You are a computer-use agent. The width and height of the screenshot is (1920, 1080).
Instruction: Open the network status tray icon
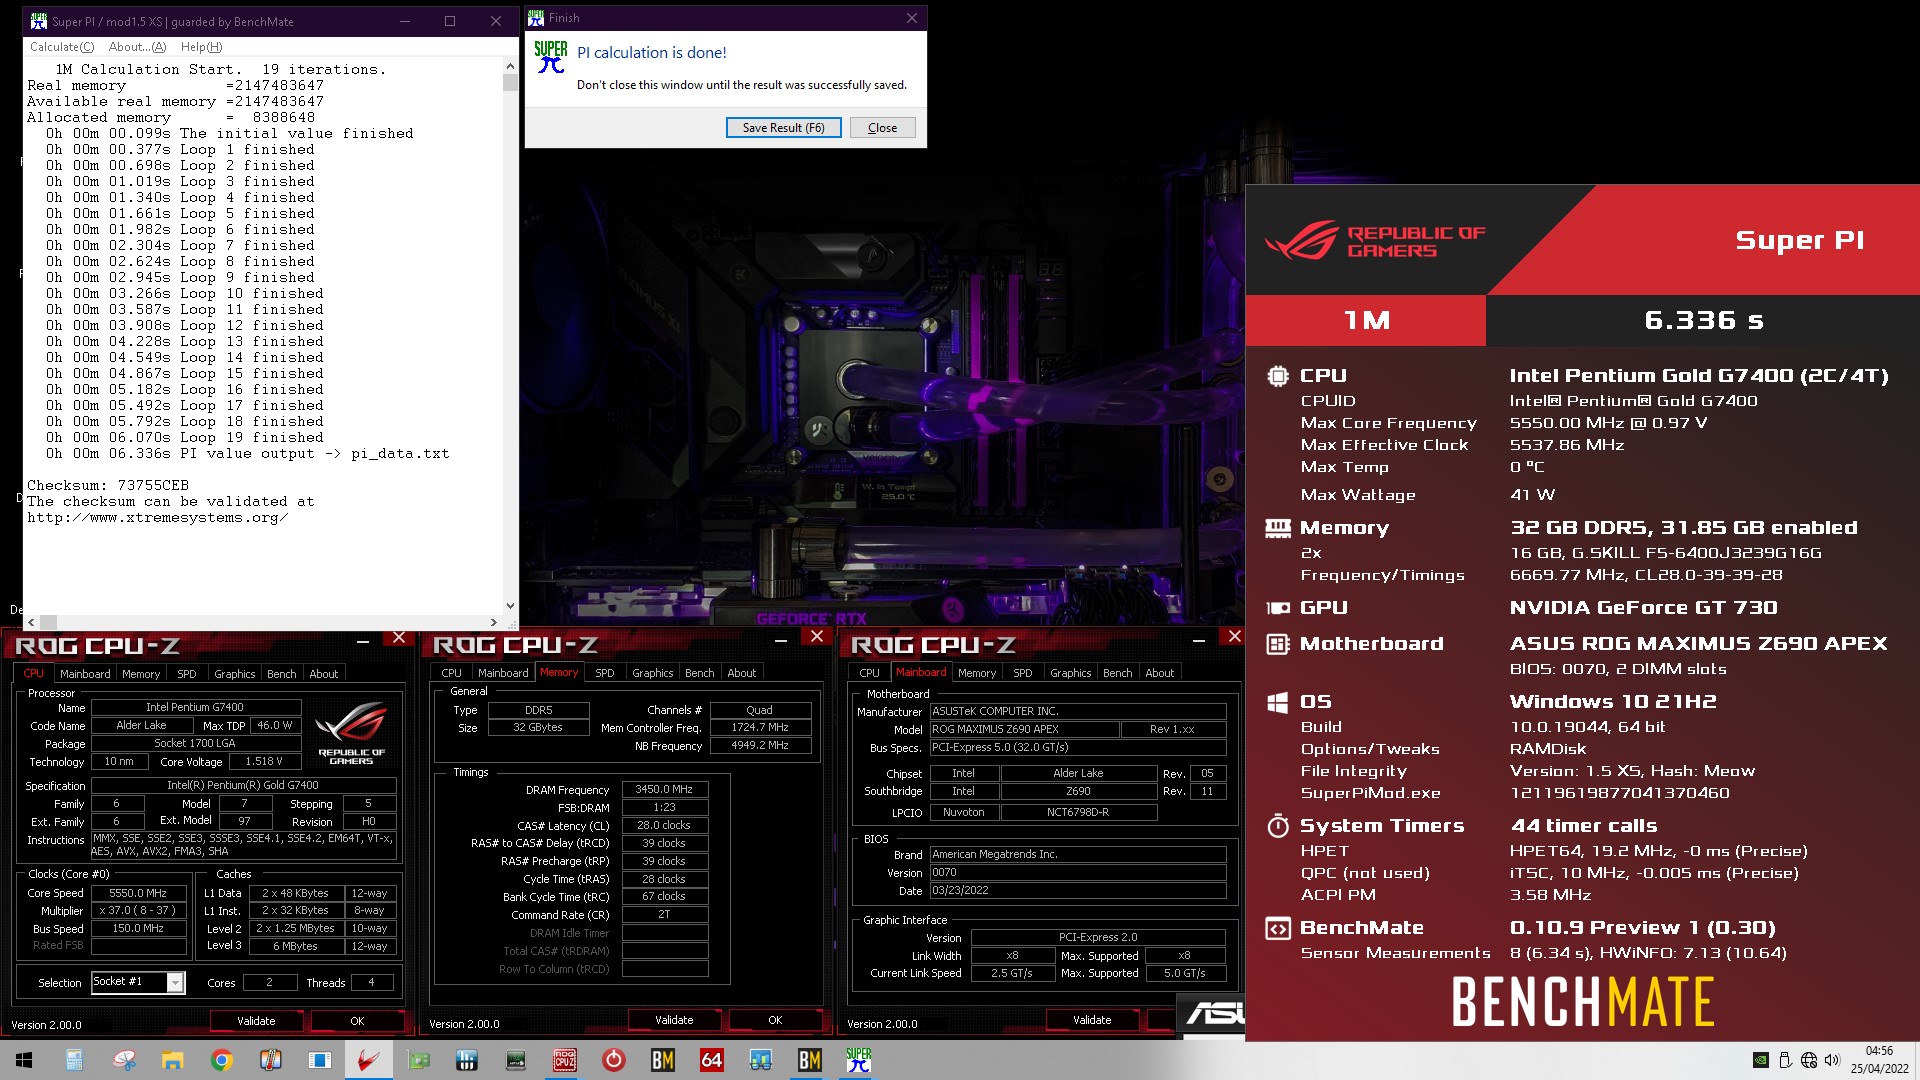point(1809,1060)
